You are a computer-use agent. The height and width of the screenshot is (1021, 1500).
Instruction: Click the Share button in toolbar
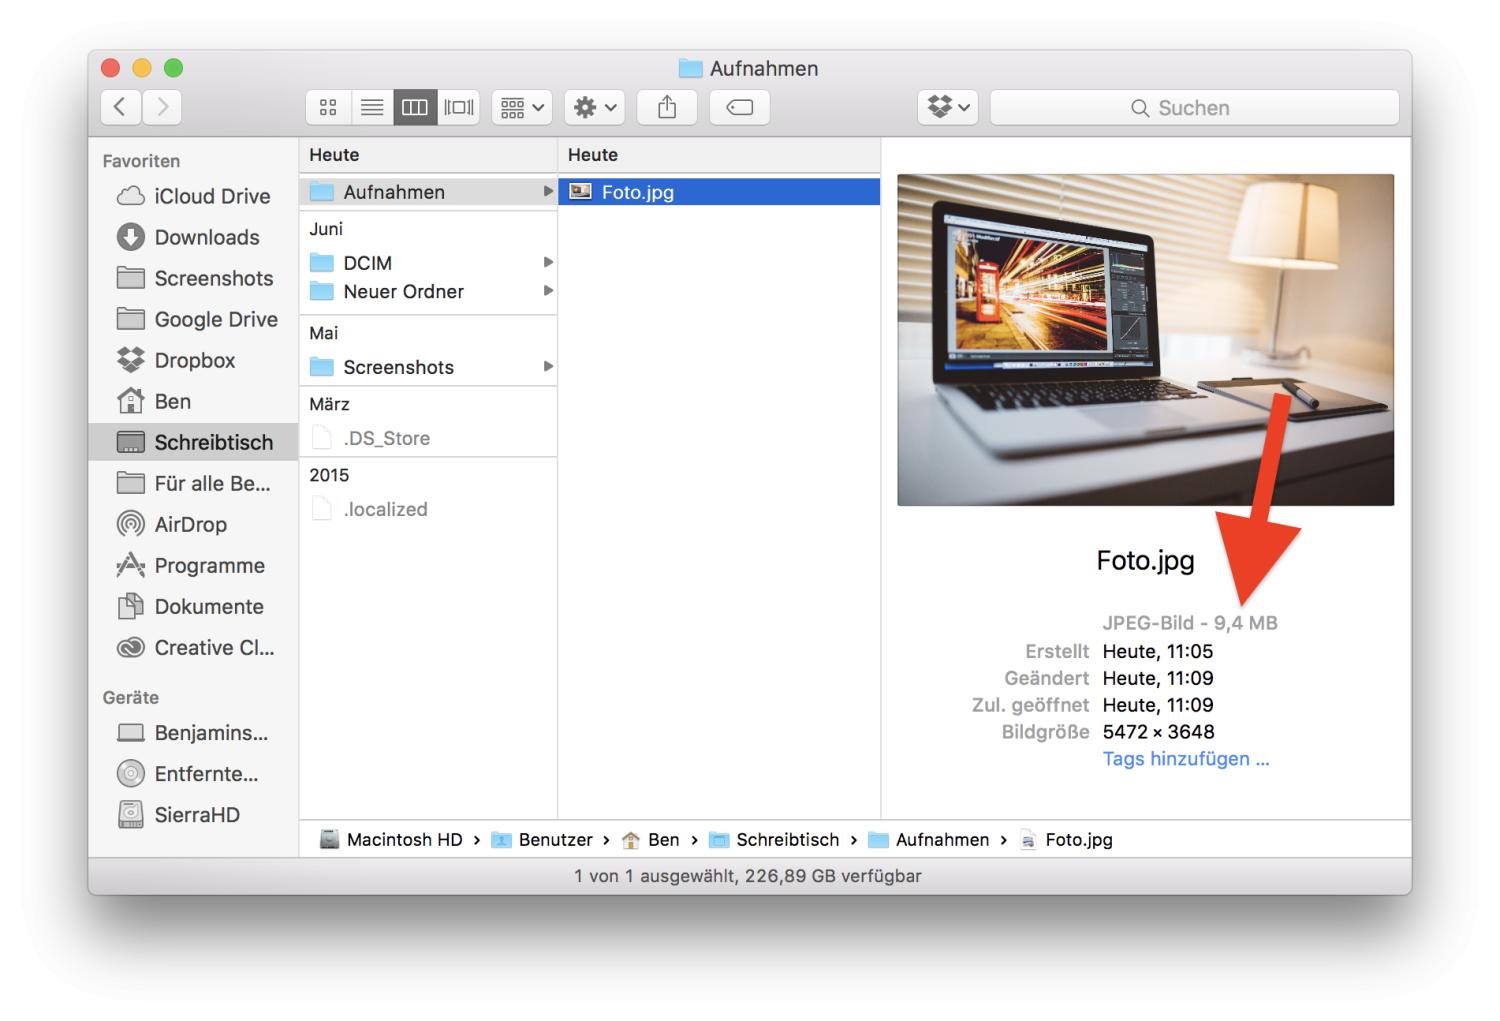(x=667, y=107)
